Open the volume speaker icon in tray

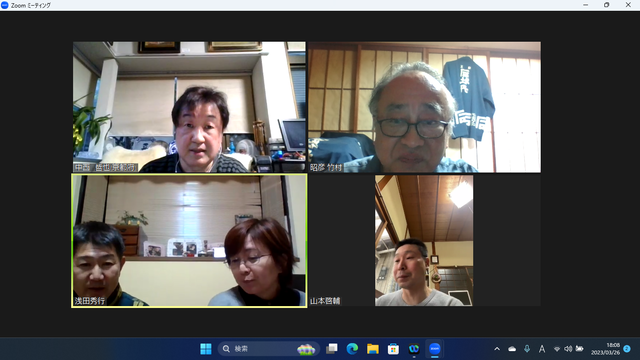coord(568,349)
